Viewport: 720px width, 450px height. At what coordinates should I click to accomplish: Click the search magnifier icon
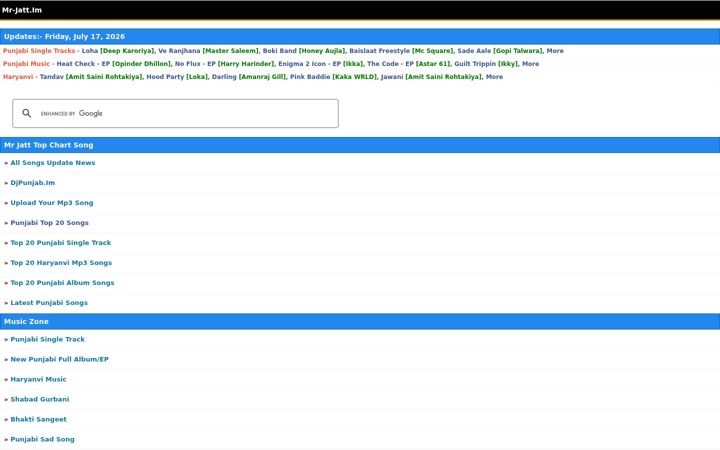[27, 113]
